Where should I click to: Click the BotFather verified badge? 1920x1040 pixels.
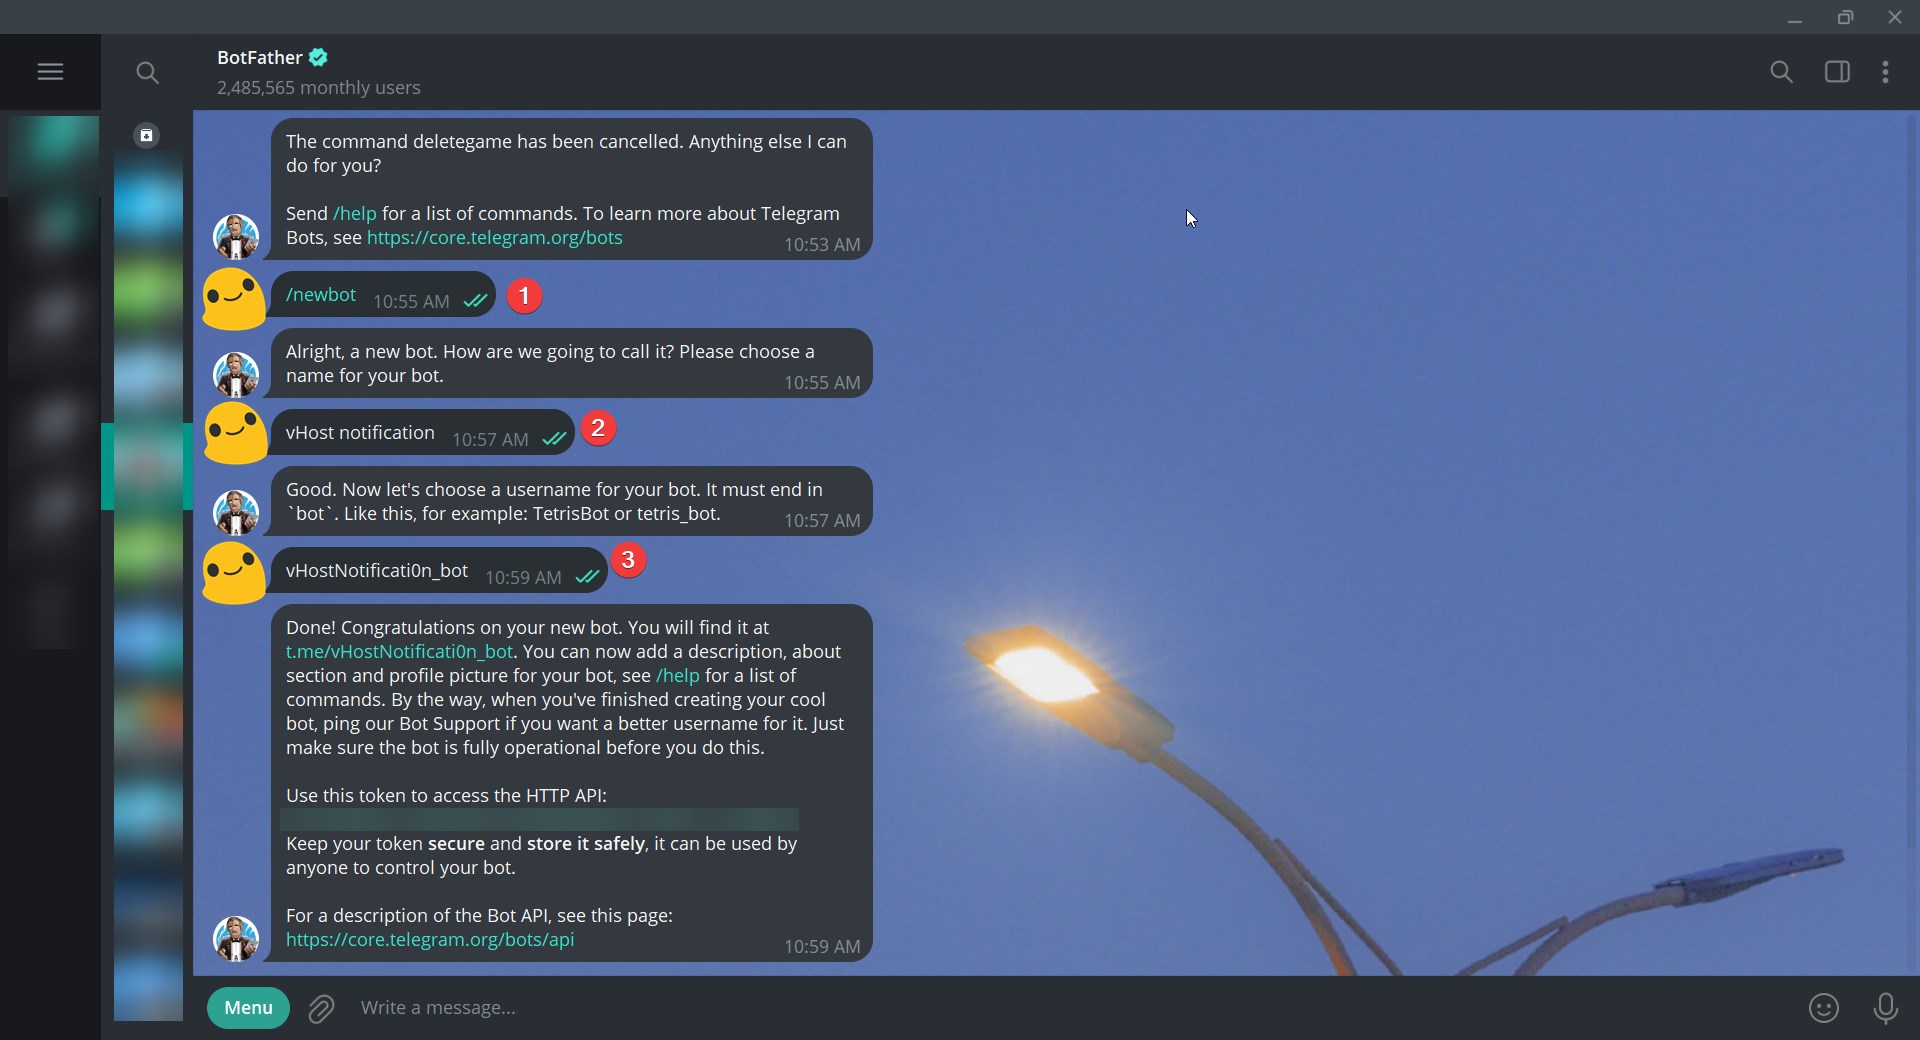click(x=318, y=57)
